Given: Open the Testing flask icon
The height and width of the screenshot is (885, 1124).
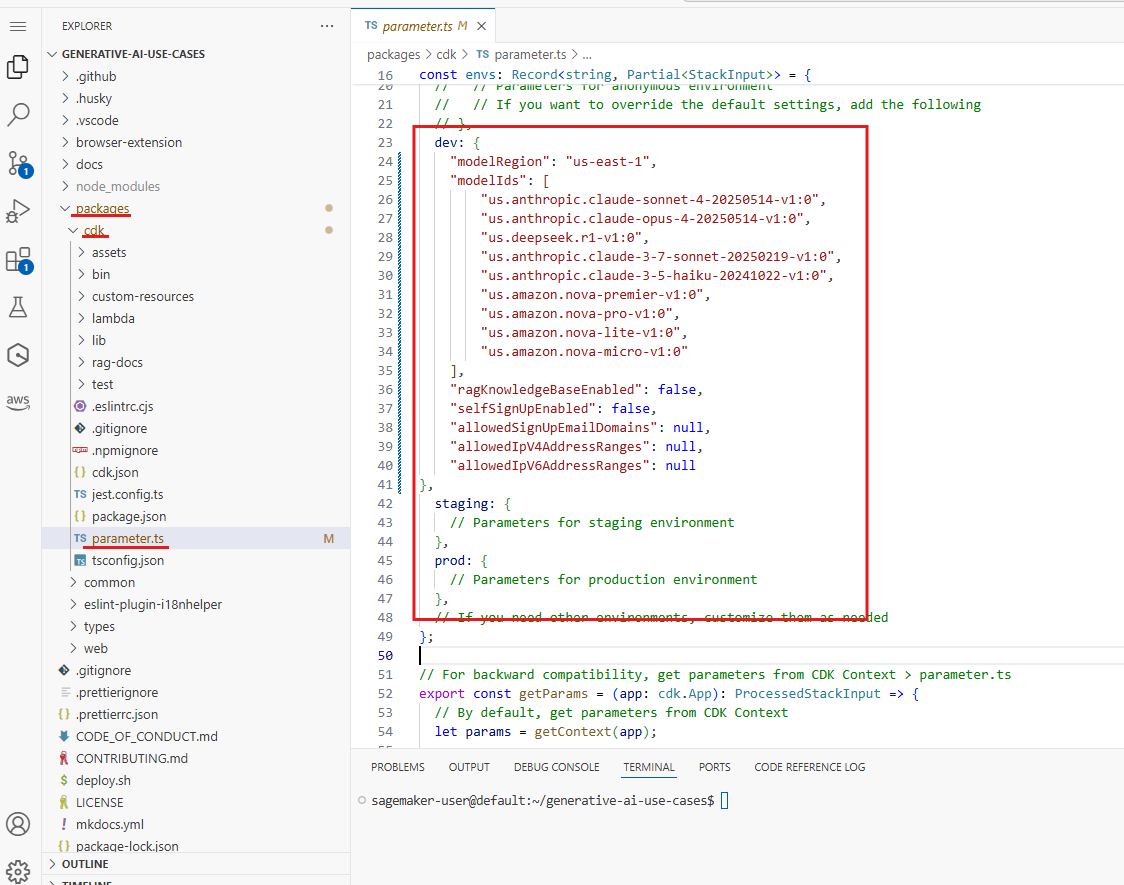Looking at the screenshot, I should click(x=18, y=307).
